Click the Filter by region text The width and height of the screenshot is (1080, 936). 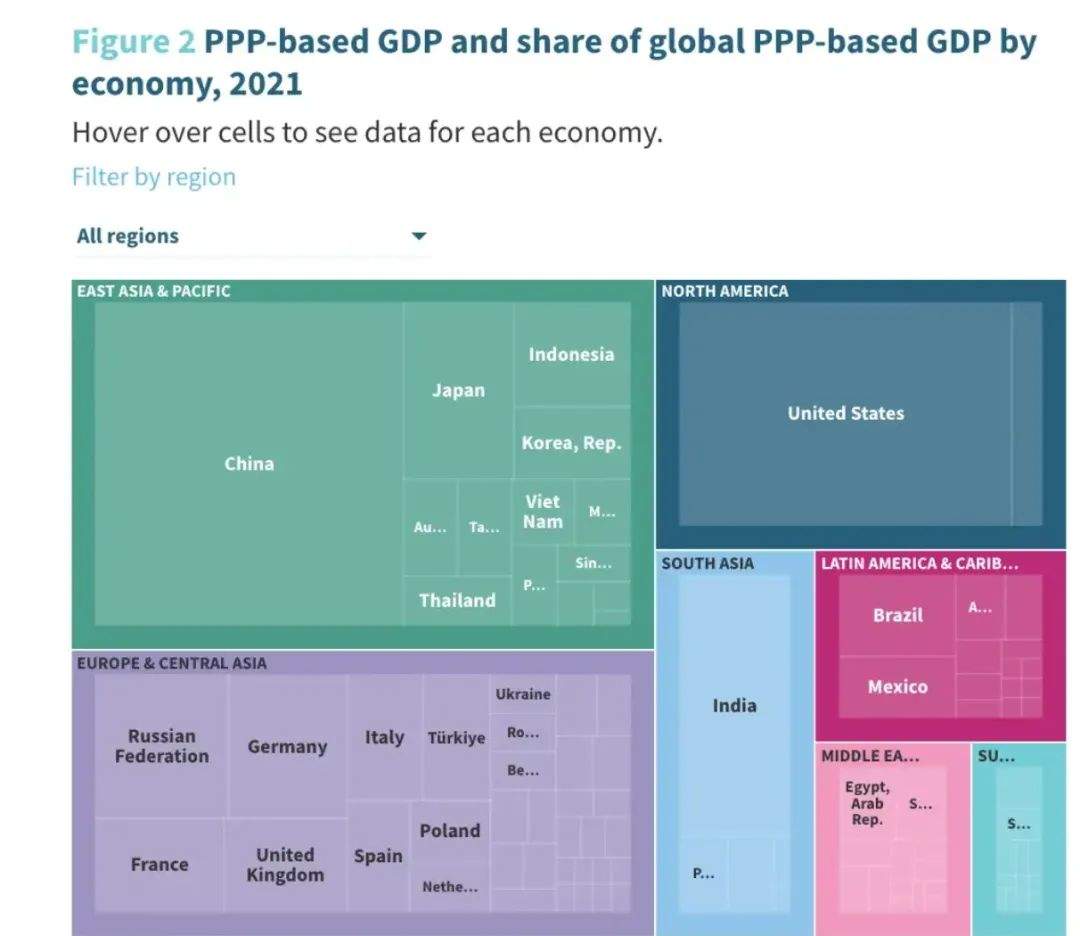tap(154, 177)
